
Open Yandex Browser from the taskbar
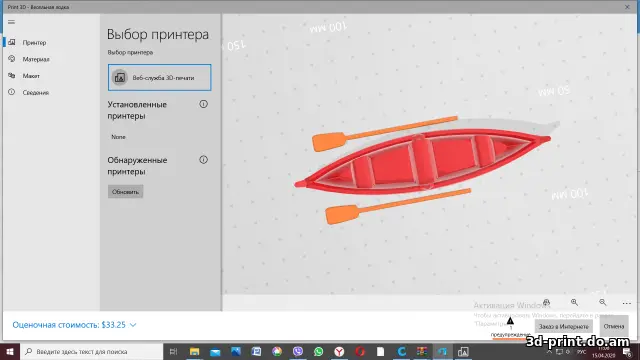[x=339, y=351]
